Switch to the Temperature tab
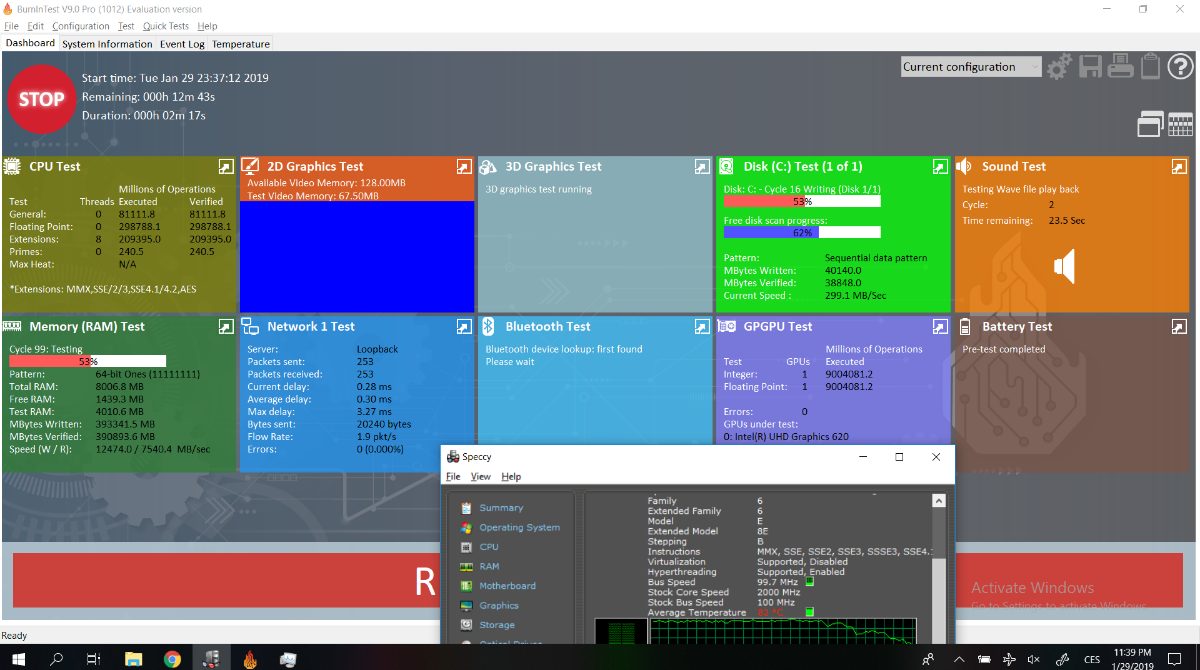1200x670 pixels. pyautogui.click(x=241, y=44)
